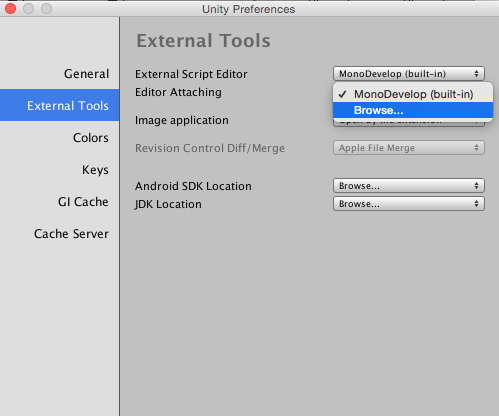Open the External Script Editor dropdown

pyautogui.click(x=409, y=74)
